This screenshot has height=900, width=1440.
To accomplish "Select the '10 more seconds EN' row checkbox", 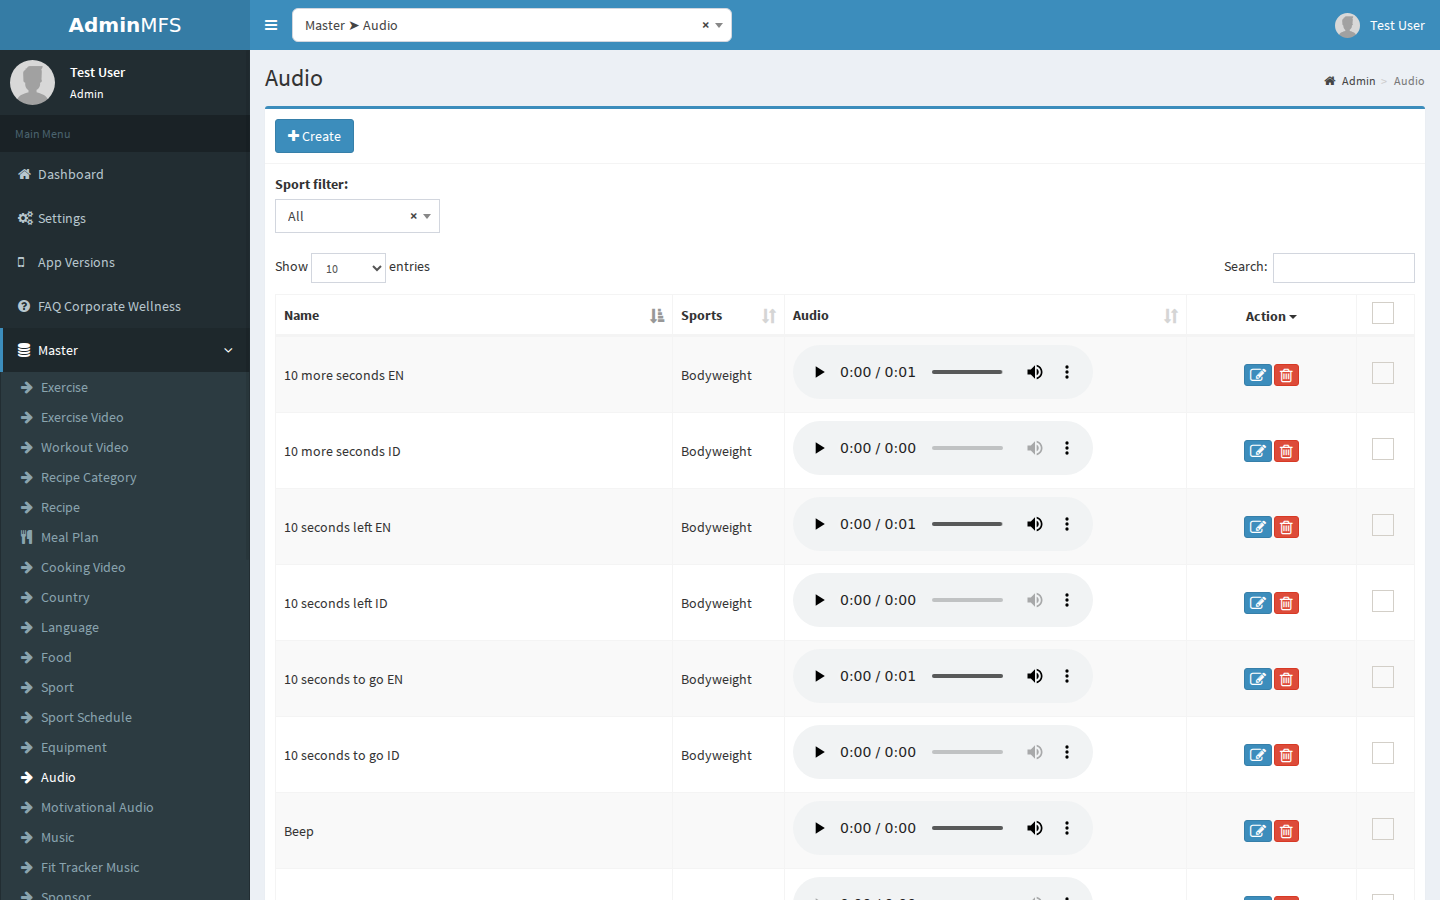I will pyautogui.click(x=1383, y=373).
